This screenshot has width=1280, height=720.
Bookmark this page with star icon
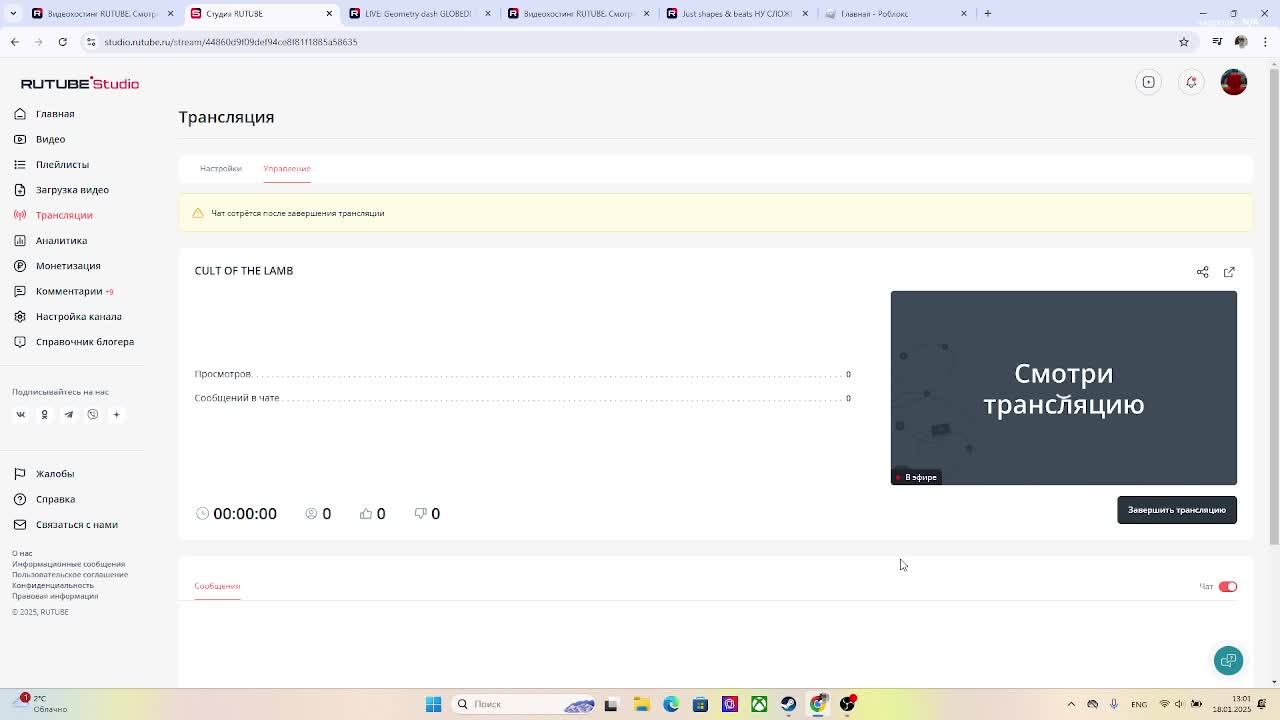1184,42
